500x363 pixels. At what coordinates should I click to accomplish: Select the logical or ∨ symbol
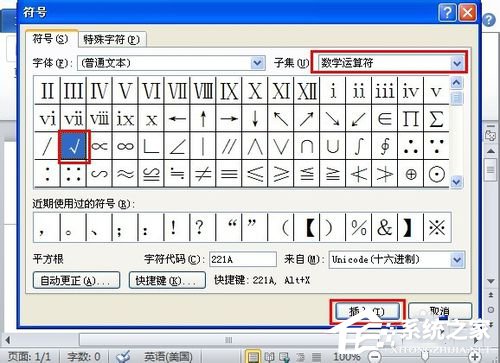tap(281, 146)
